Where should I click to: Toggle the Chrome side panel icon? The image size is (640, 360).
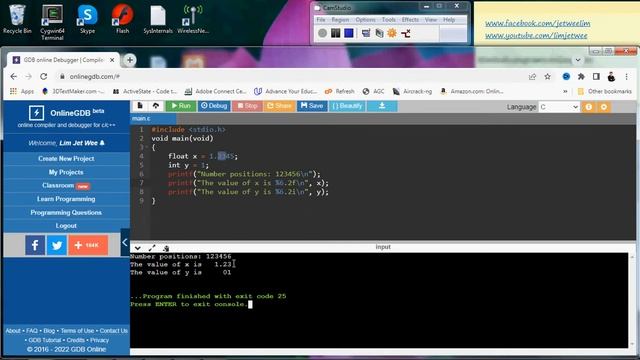pyautogui.click(x=596, y=77)
